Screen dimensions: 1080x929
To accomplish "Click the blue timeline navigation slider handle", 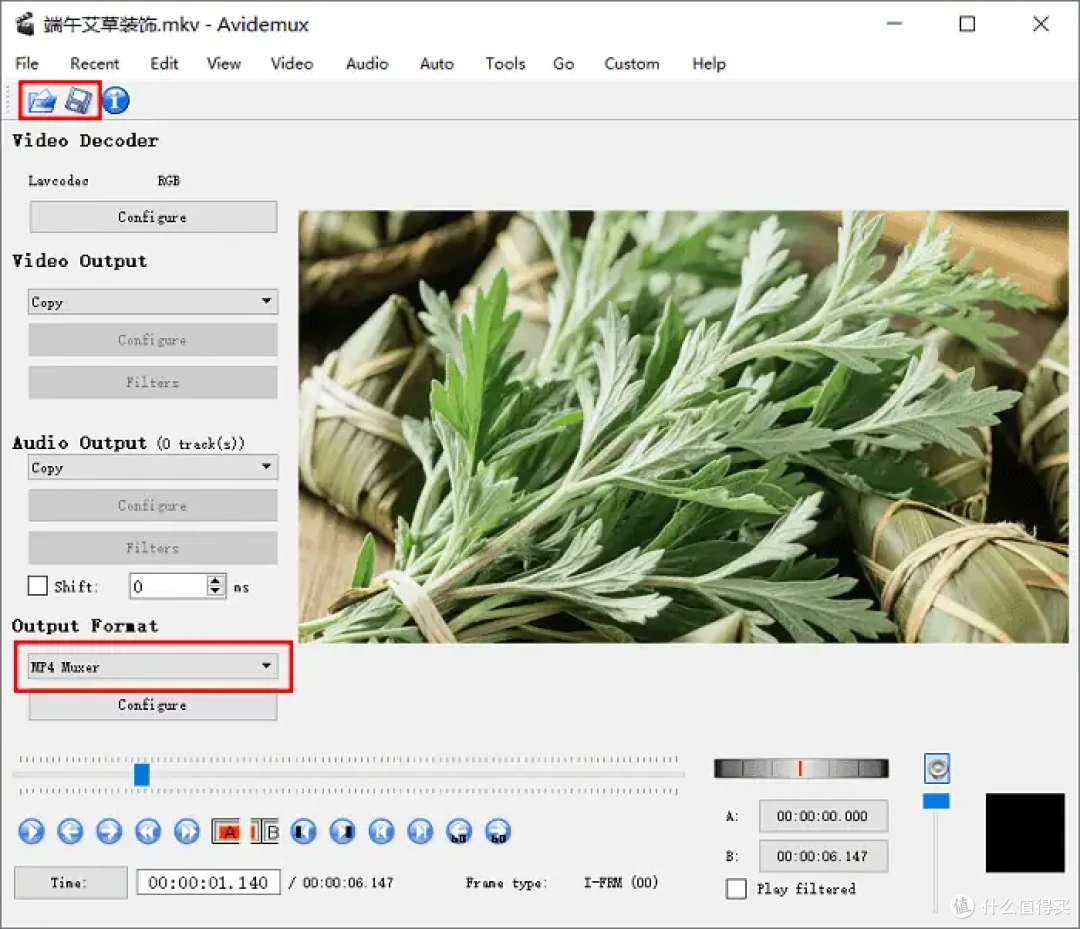I will click(x=142, y=774).
